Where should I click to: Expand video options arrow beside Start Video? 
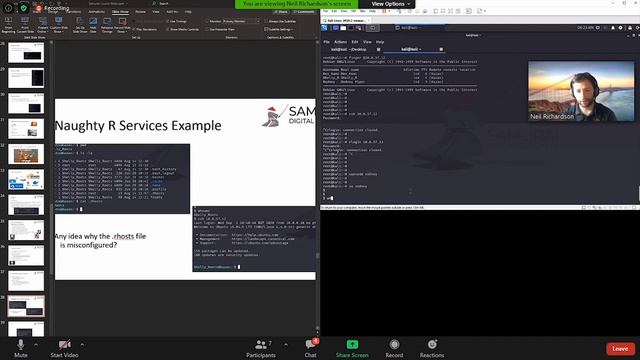click(x=82, y=345)
